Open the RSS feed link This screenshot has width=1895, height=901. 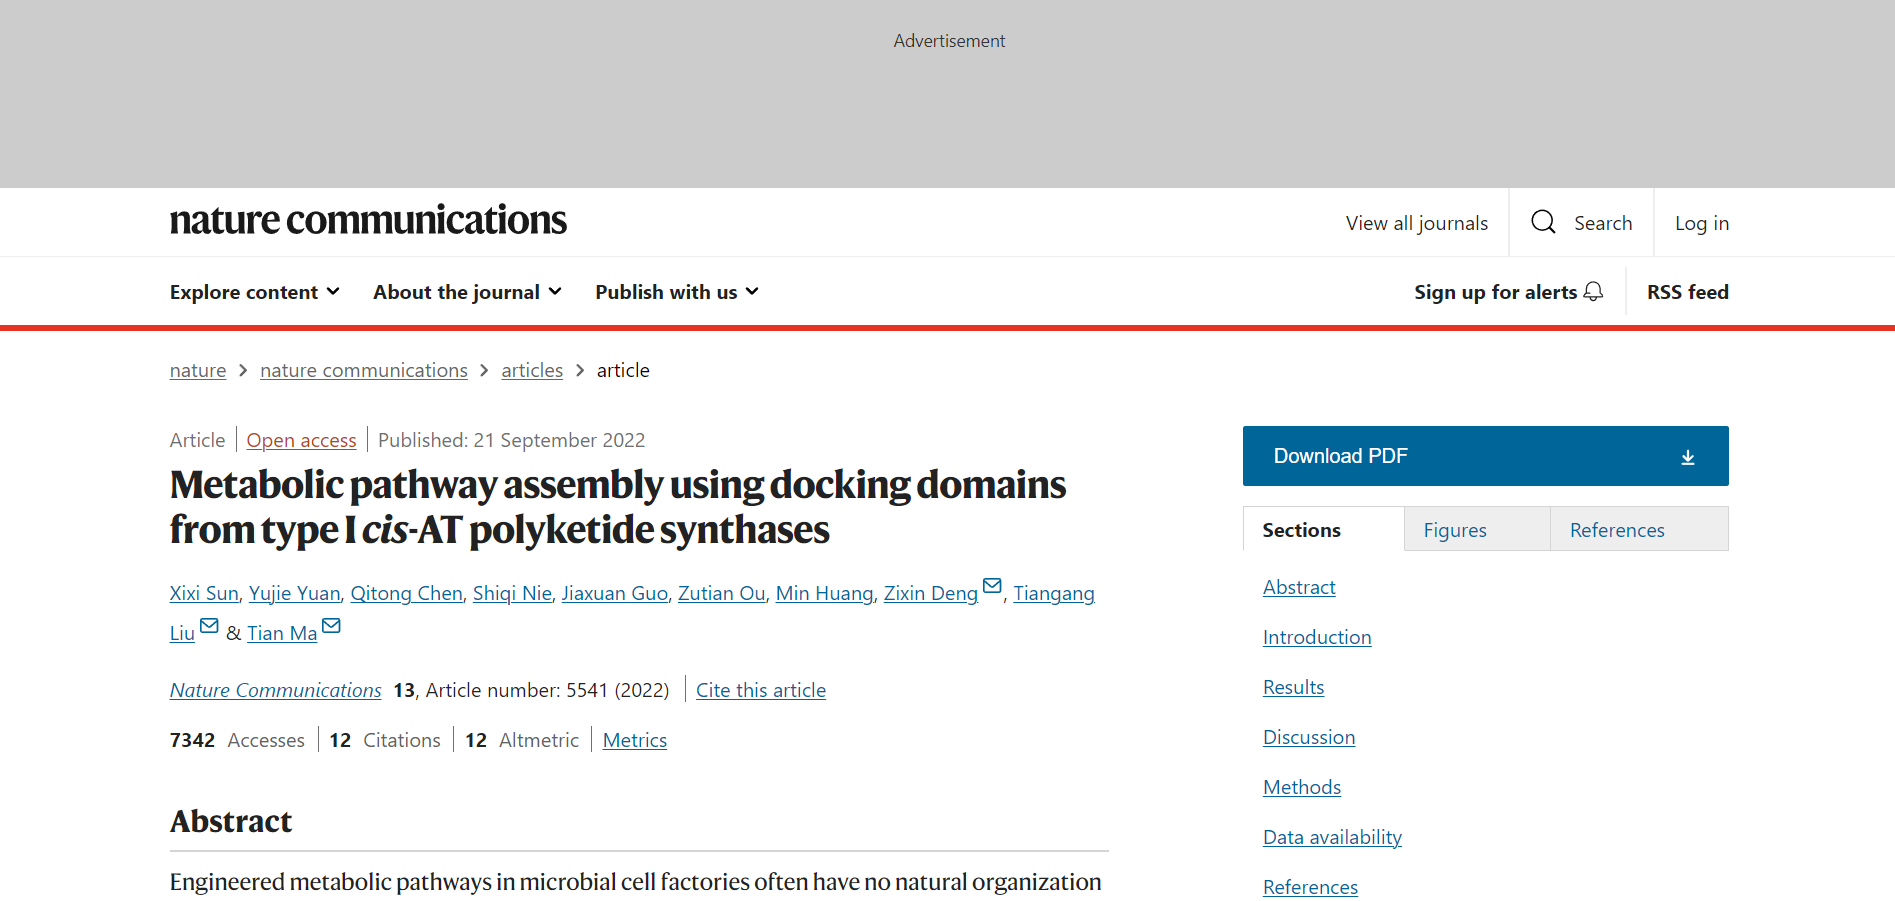point(1688,292)
